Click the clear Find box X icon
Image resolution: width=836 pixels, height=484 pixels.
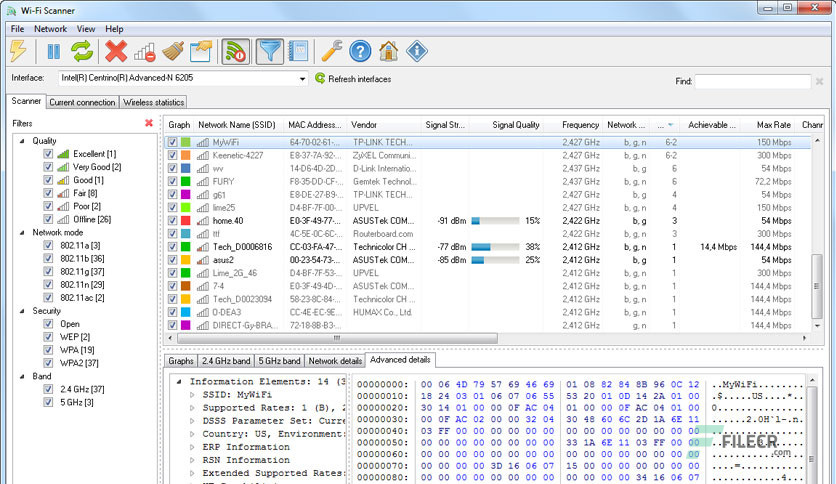click(x=819, y=82)
